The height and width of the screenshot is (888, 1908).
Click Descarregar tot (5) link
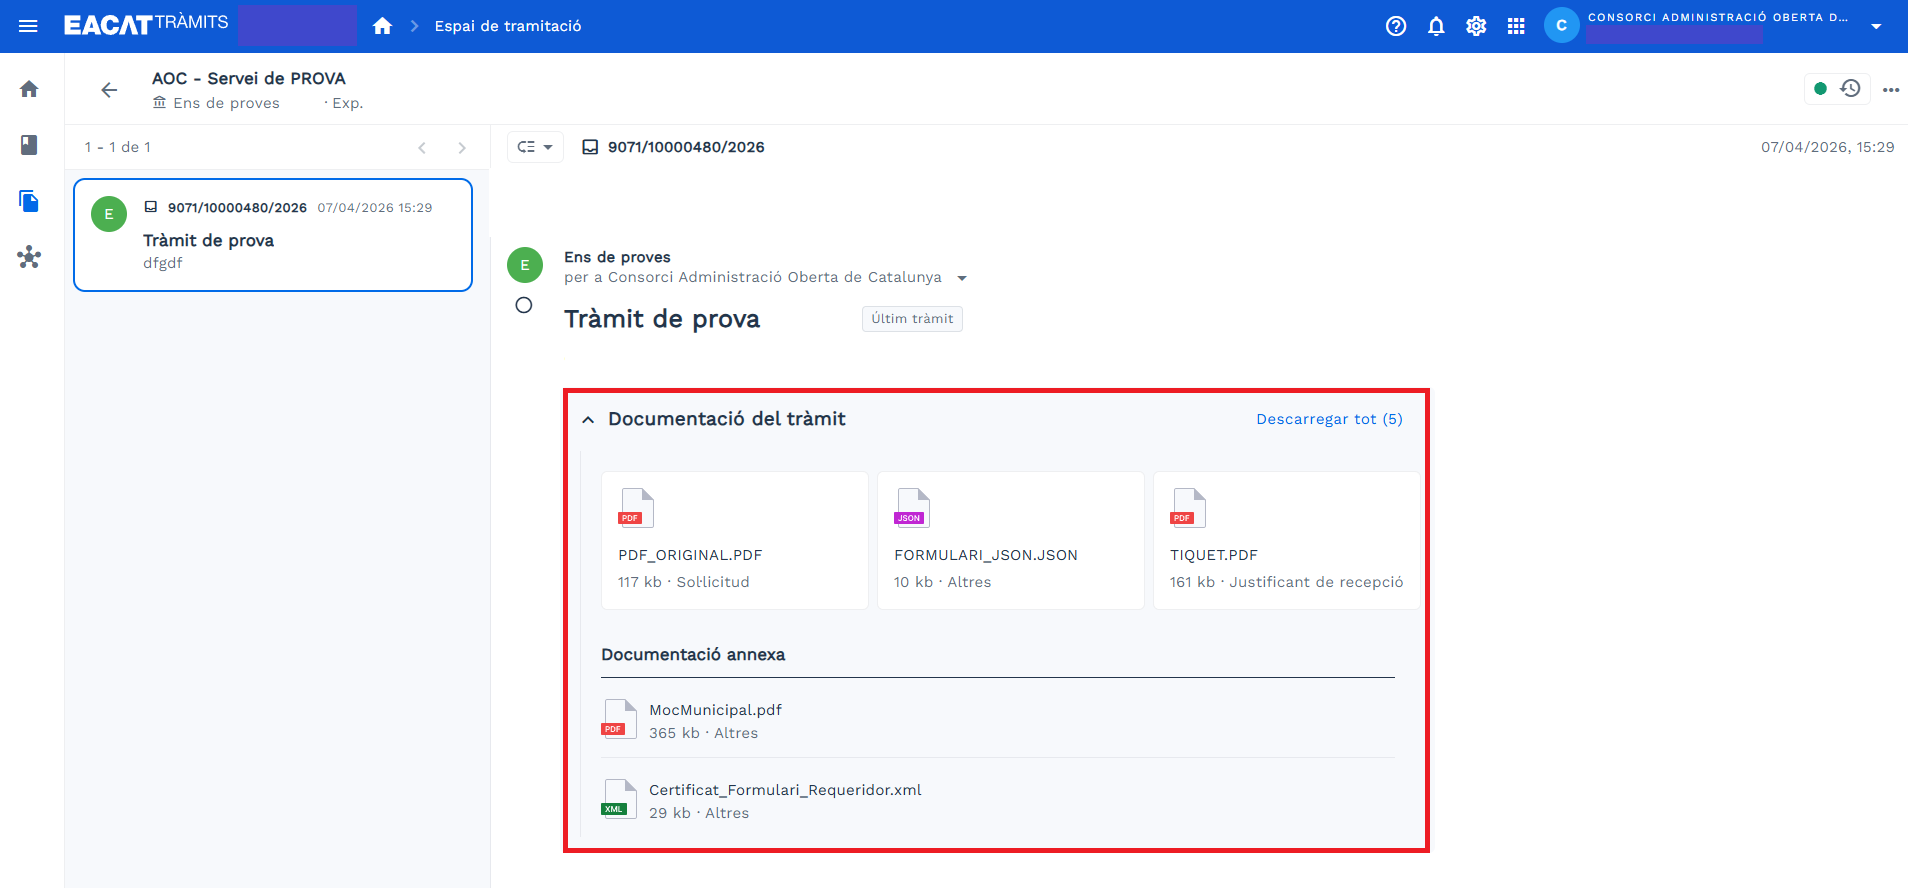[x=1329, y=419]
